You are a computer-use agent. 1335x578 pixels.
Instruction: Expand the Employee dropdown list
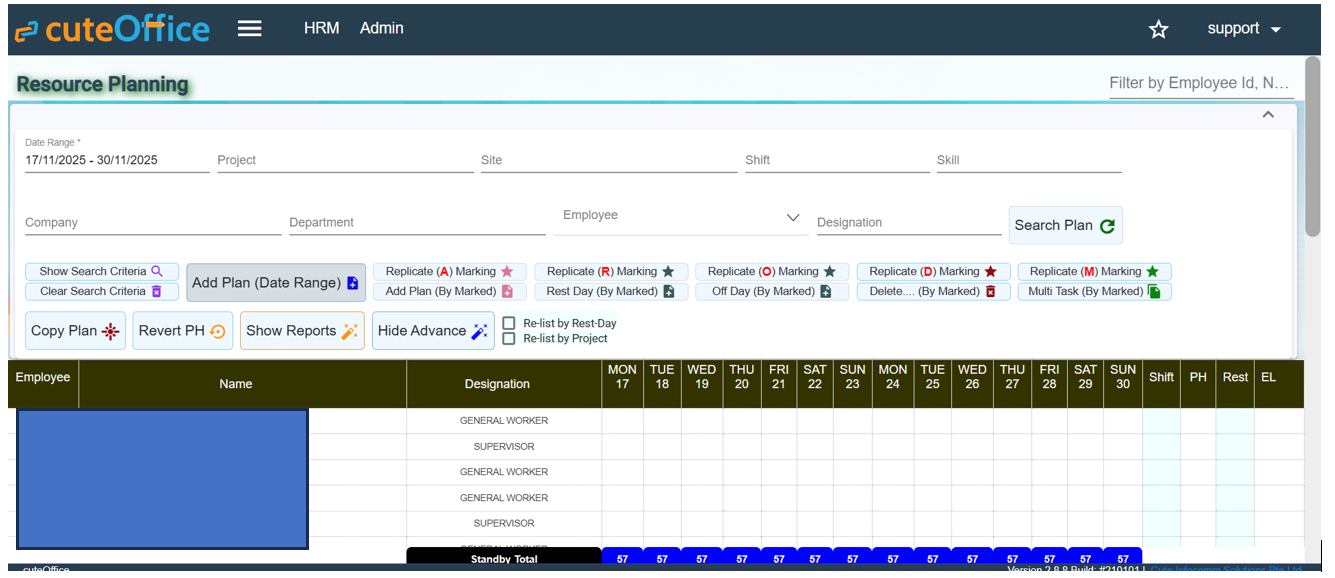pos(793,218)
